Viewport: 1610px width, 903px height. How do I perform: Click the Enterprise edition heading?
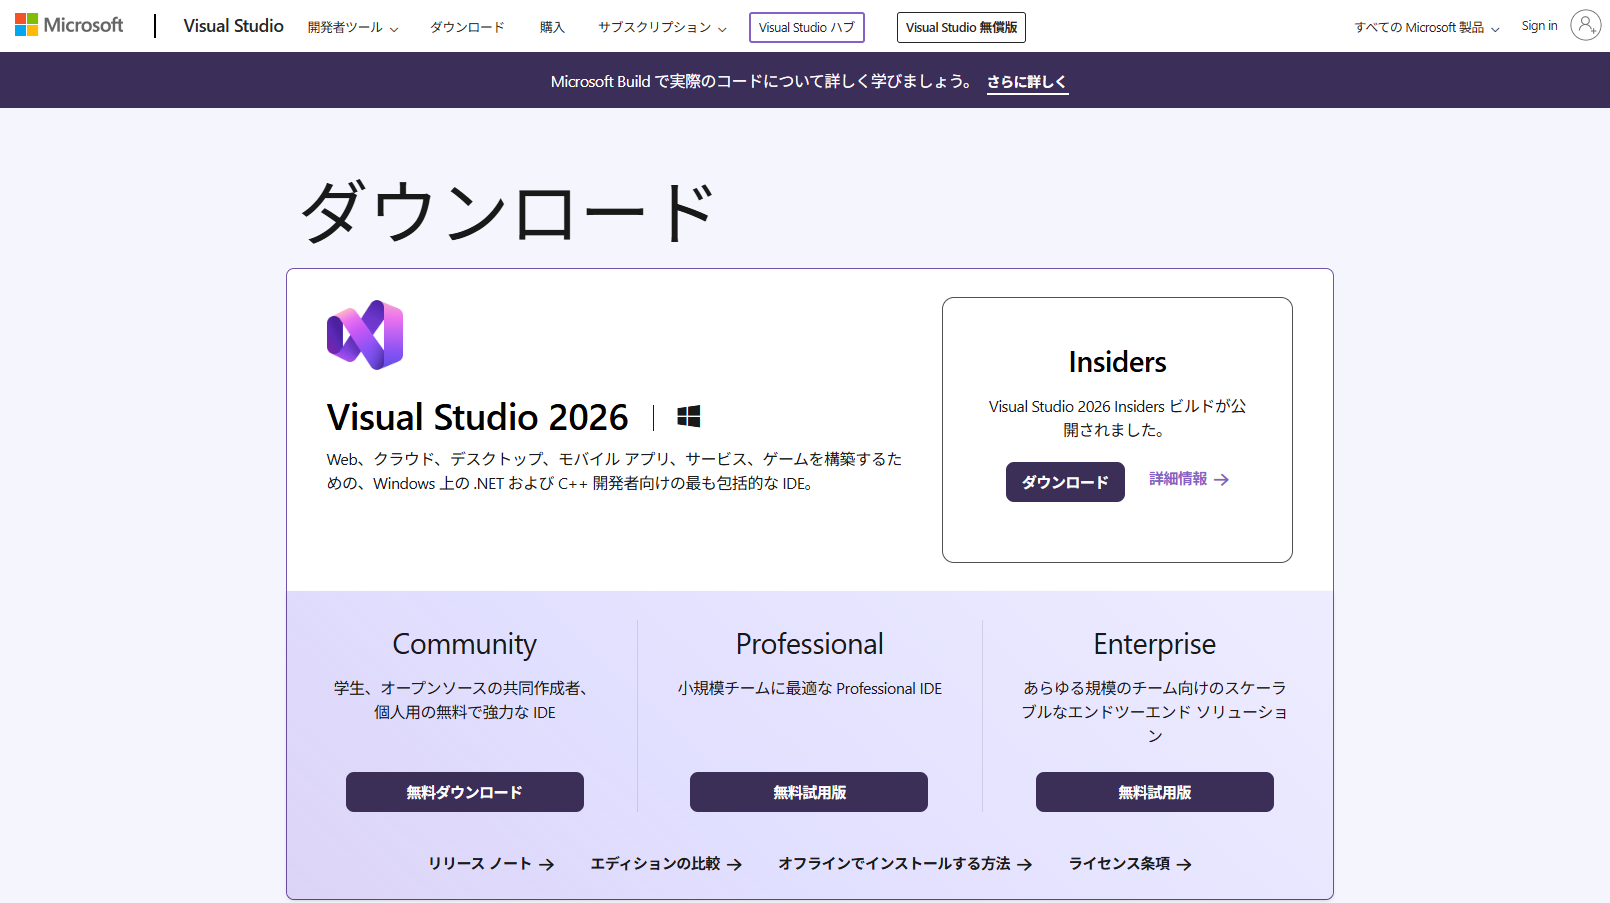(1155, 644)
